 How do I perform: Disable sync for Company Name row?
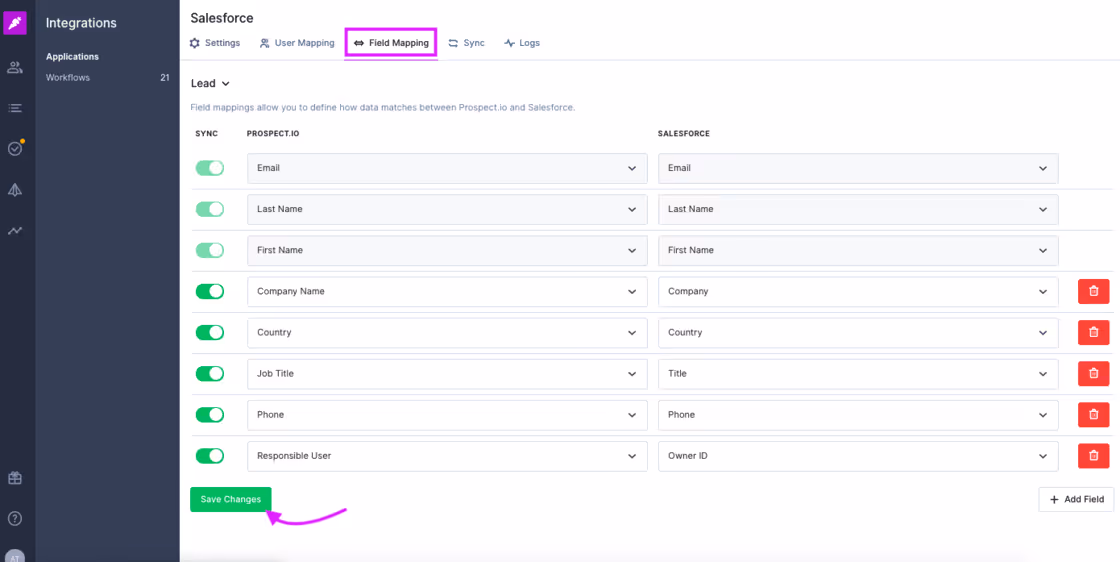pyautogui.click(x=210, y=291)
